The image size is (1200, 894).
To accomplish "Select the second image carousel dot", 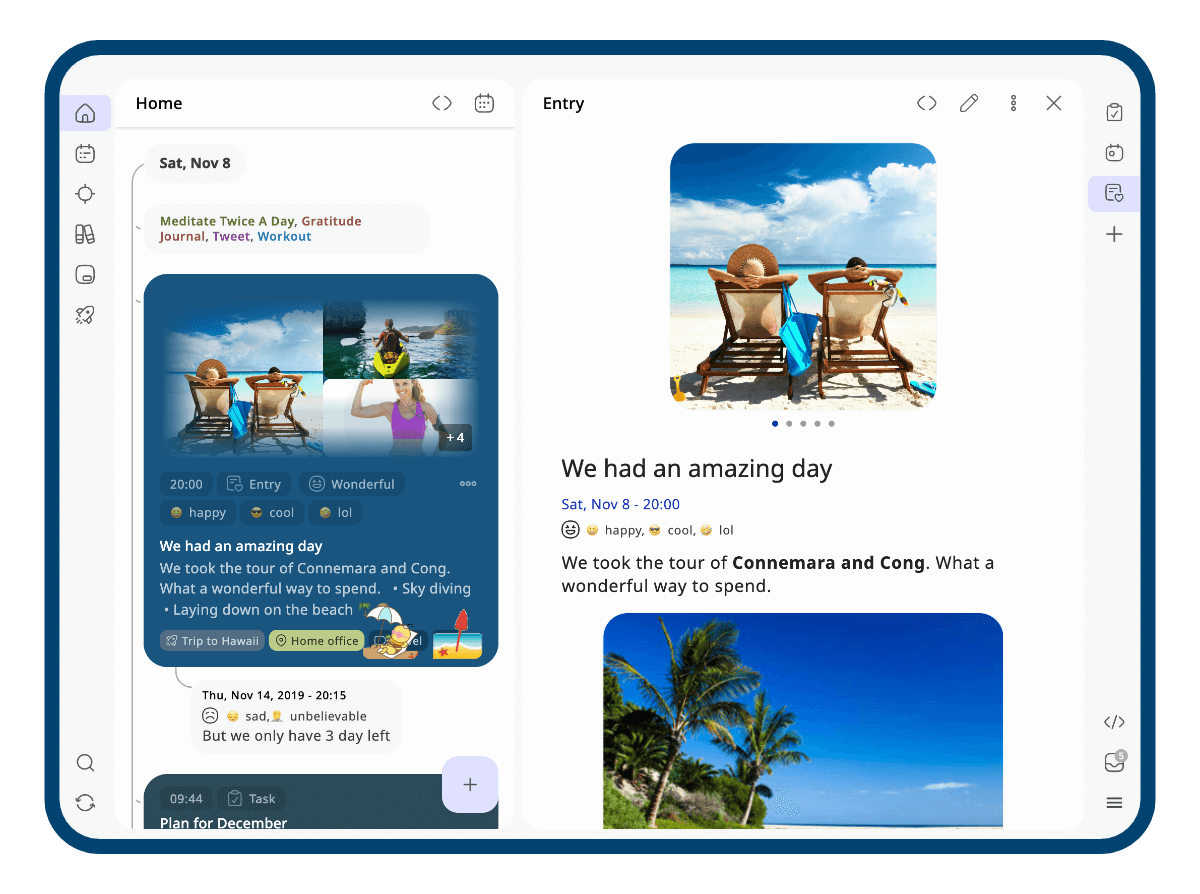I will (x=789, y=424).
